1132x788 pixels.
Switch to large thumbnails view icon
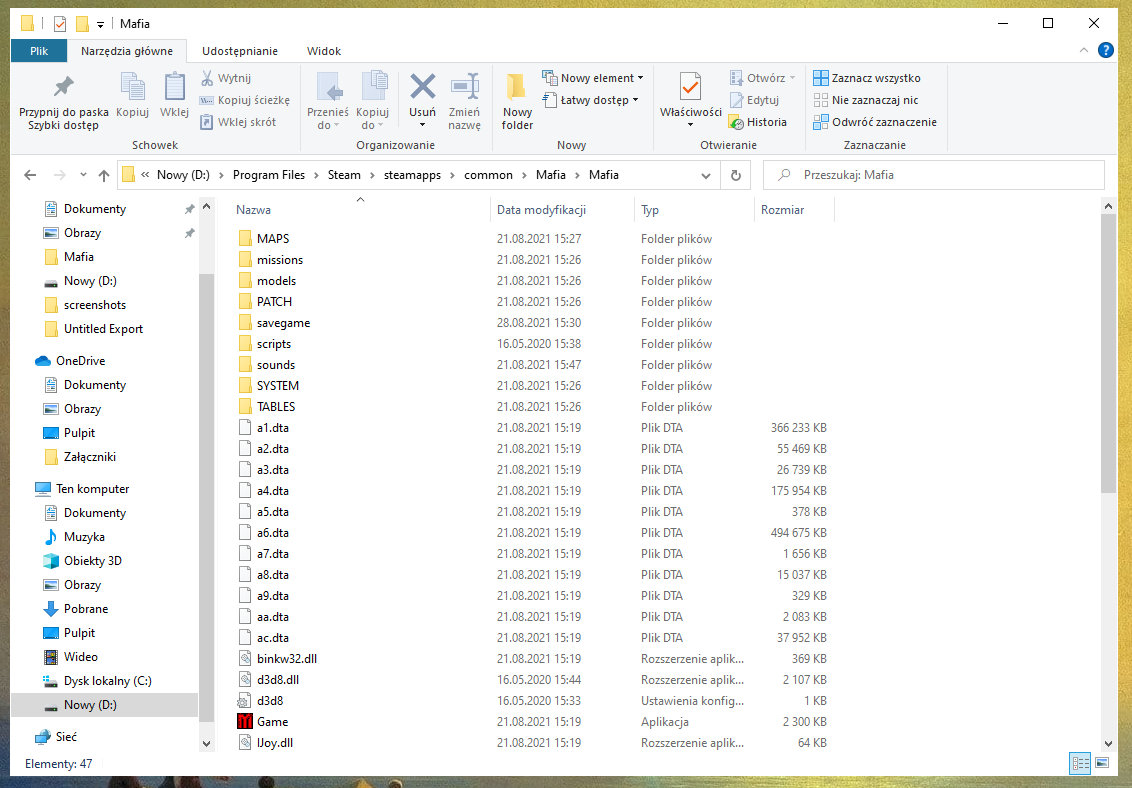(1102, 763)
